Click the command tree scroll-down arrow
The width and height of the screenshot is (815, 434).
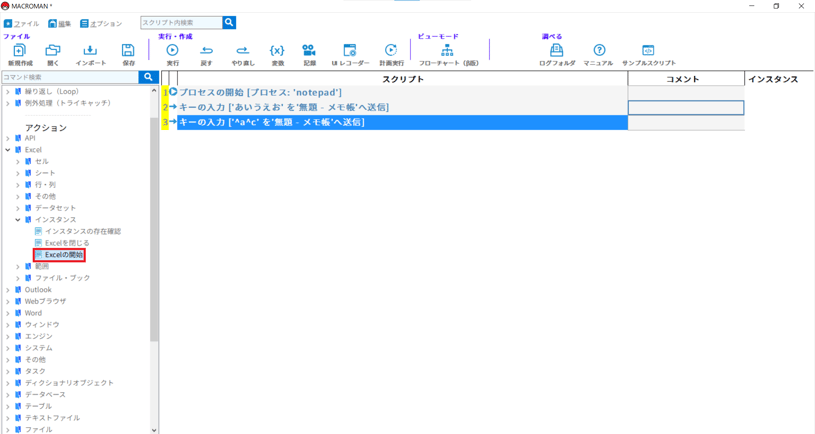pyautogui.click(x=154, y=430)
